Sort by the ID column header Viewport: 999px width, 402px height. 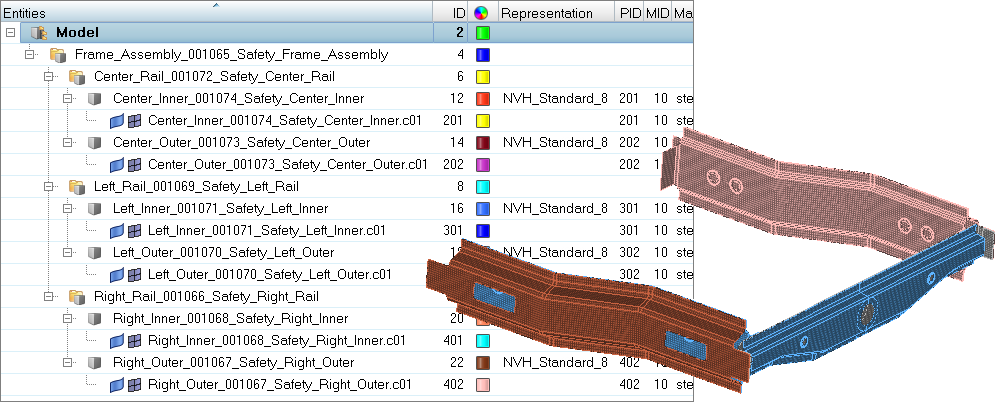click(451, 13)
